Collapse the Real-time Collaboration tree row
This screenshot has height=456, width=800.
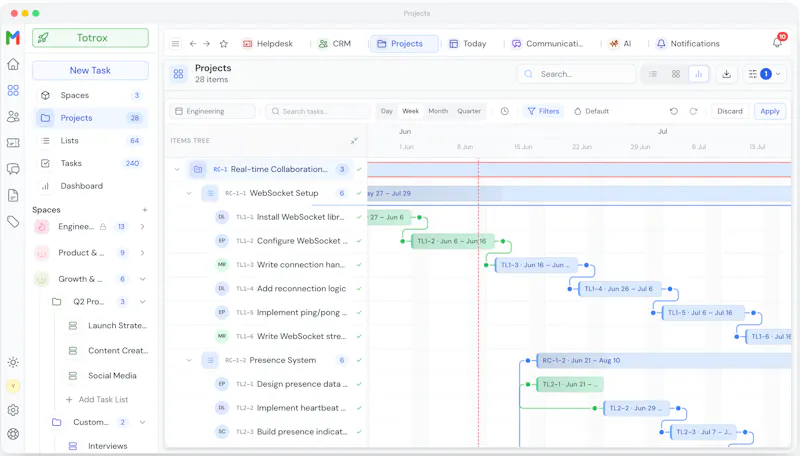177,169
